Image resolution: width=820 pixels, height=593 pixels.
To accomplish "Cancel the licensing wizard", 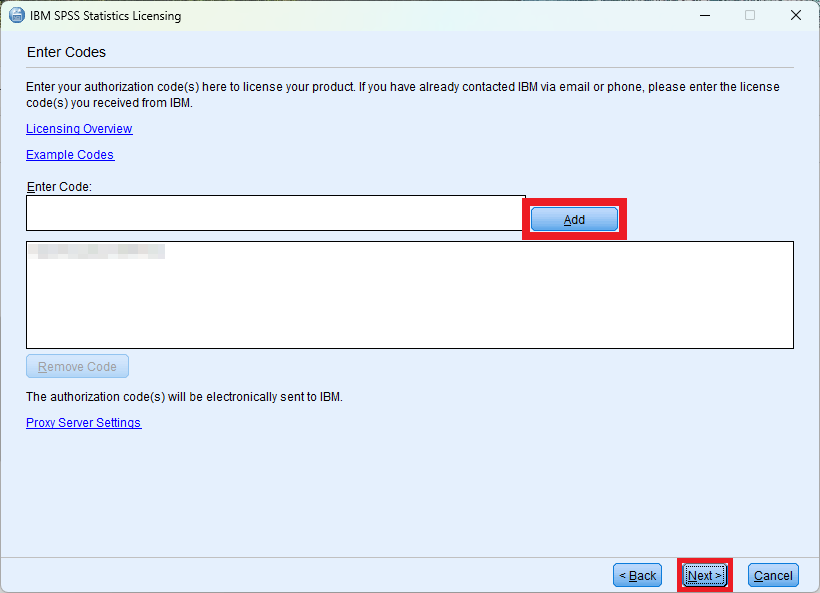I will click(x=773, y=575).
